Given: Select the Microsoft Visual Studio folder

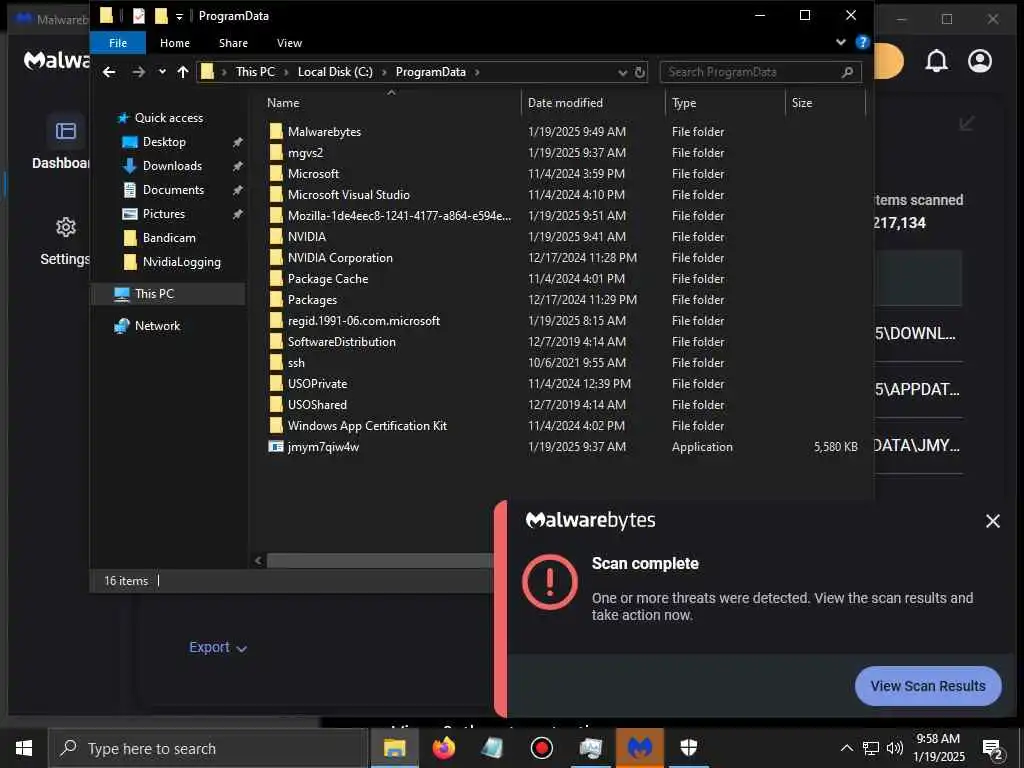Looking at the screenshot, I should (x=348, y=195).
